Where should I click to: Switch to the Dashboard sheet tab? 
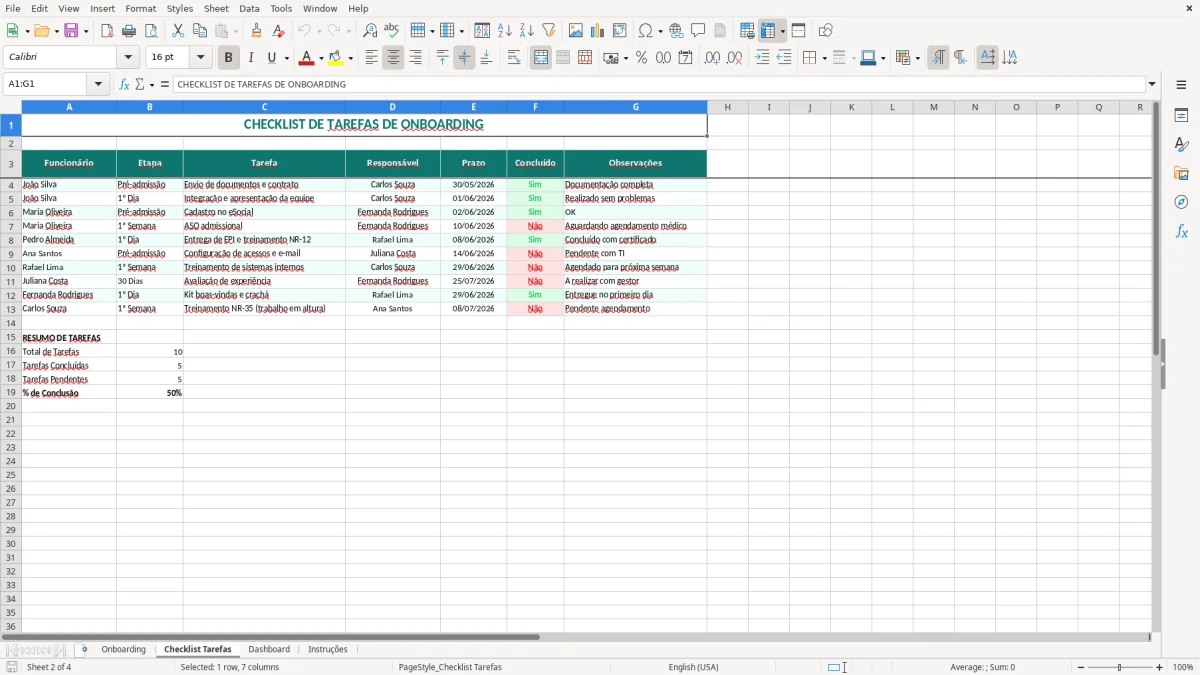[x=269, y=650]
